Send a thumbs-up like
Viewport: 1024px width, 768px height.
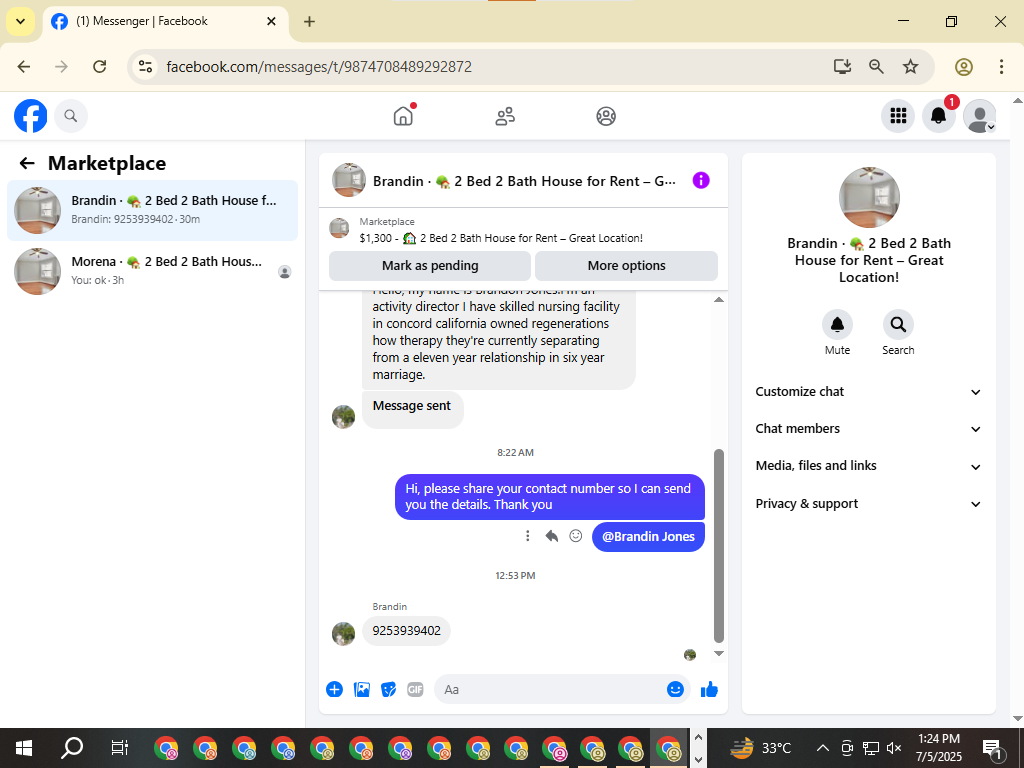pos(709,690)
